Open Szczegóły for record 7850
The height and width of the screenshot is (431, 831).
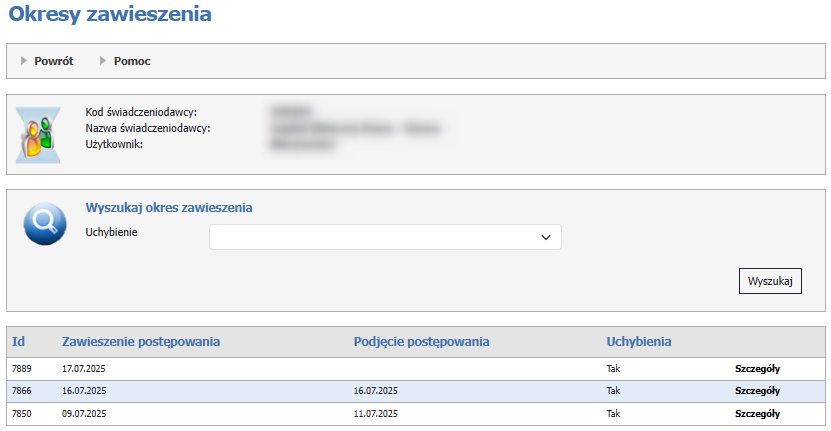[757, 414]
